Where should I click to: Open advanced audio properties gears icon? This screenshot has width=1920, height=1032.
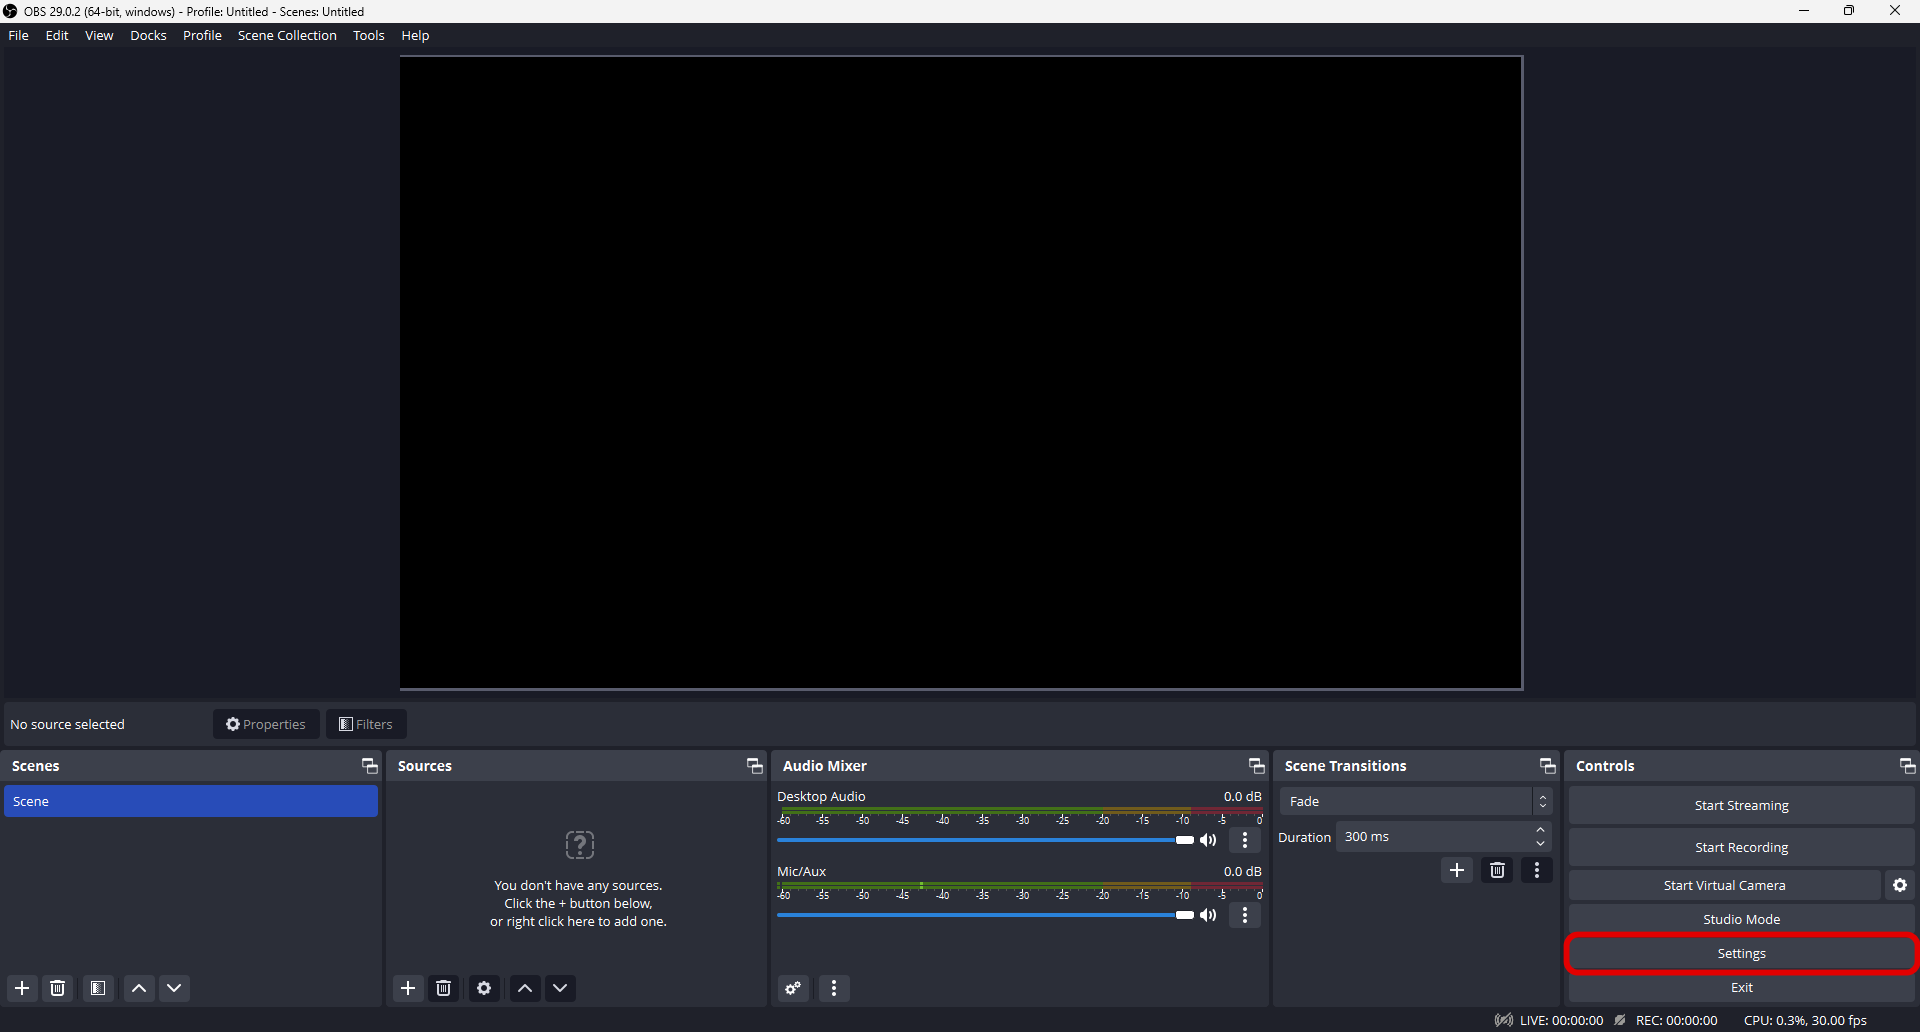click(794, 989)
